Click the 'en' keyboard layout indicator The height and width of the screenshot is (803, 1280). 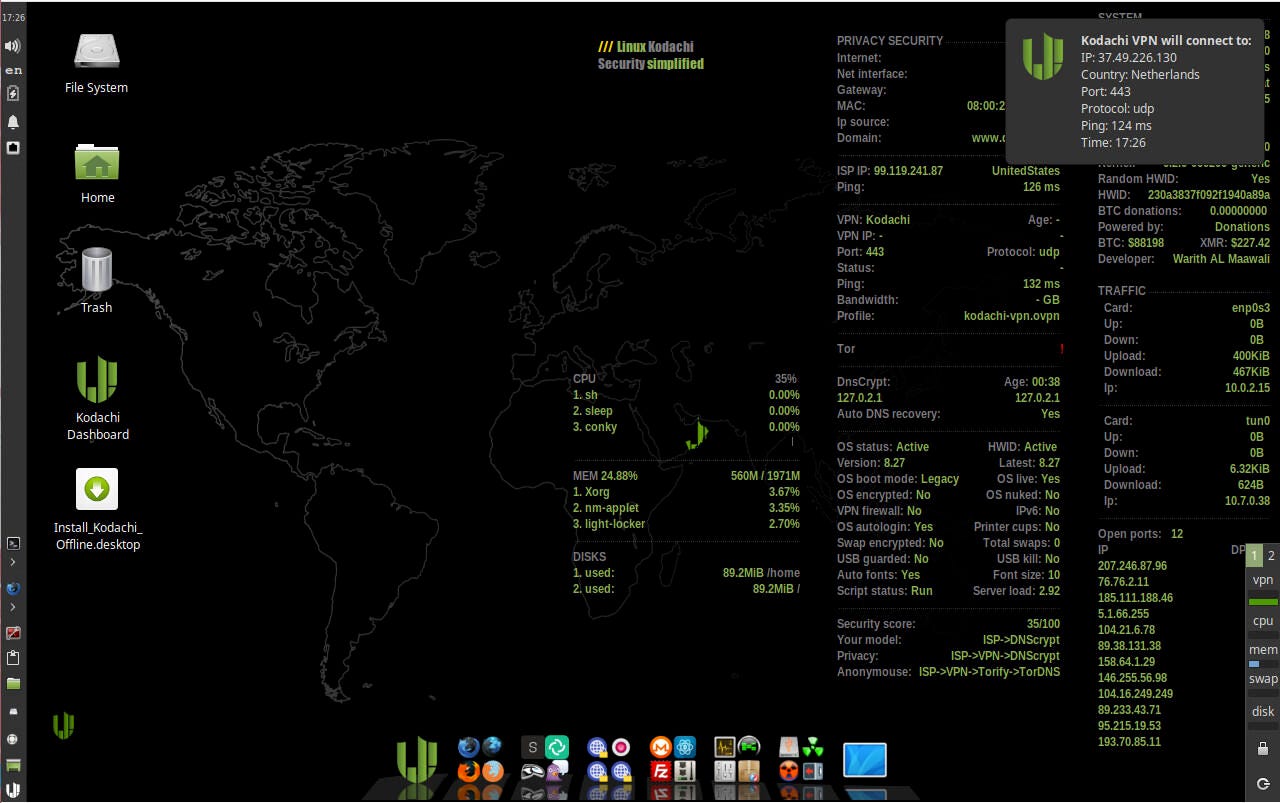tap(13, 70)
